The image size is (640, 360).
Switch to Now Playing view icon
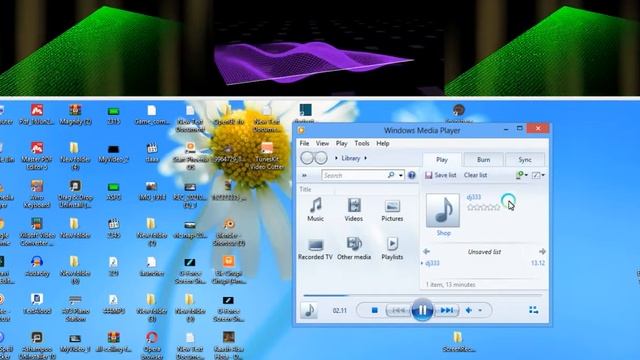[533, 310]
